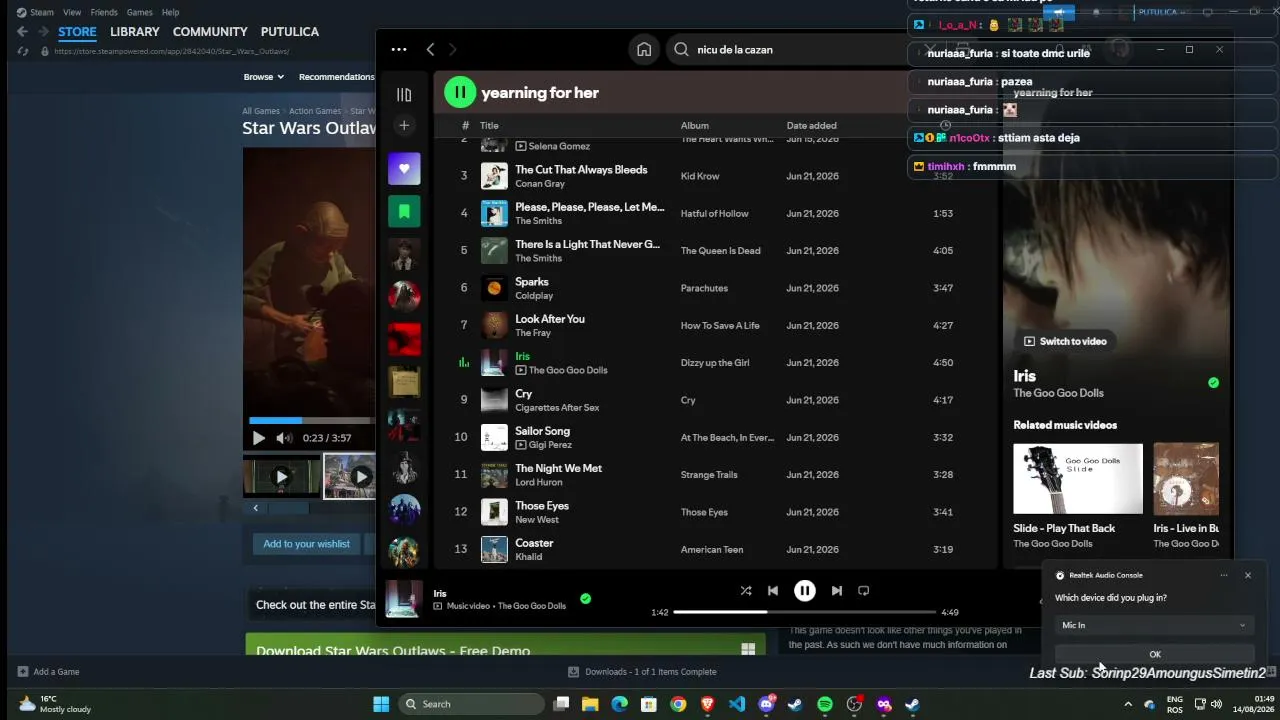The width and height of the screenshot is (1280, 720).
Task: Open the Games menu in Steam
Action: 140,12
